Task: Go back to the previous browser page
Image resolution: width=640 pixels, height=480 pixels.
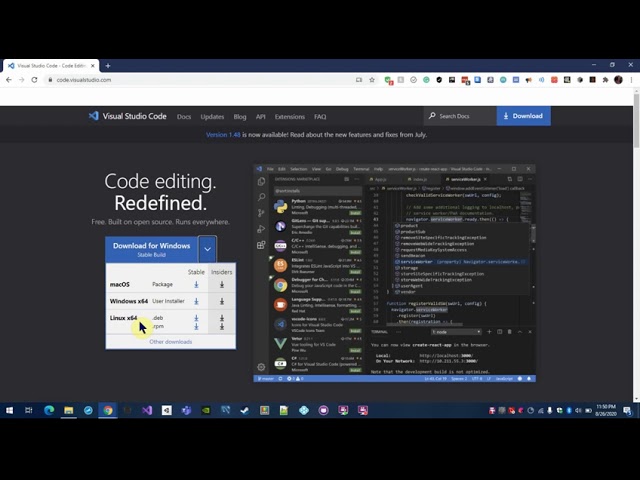Action: point(9,80)
